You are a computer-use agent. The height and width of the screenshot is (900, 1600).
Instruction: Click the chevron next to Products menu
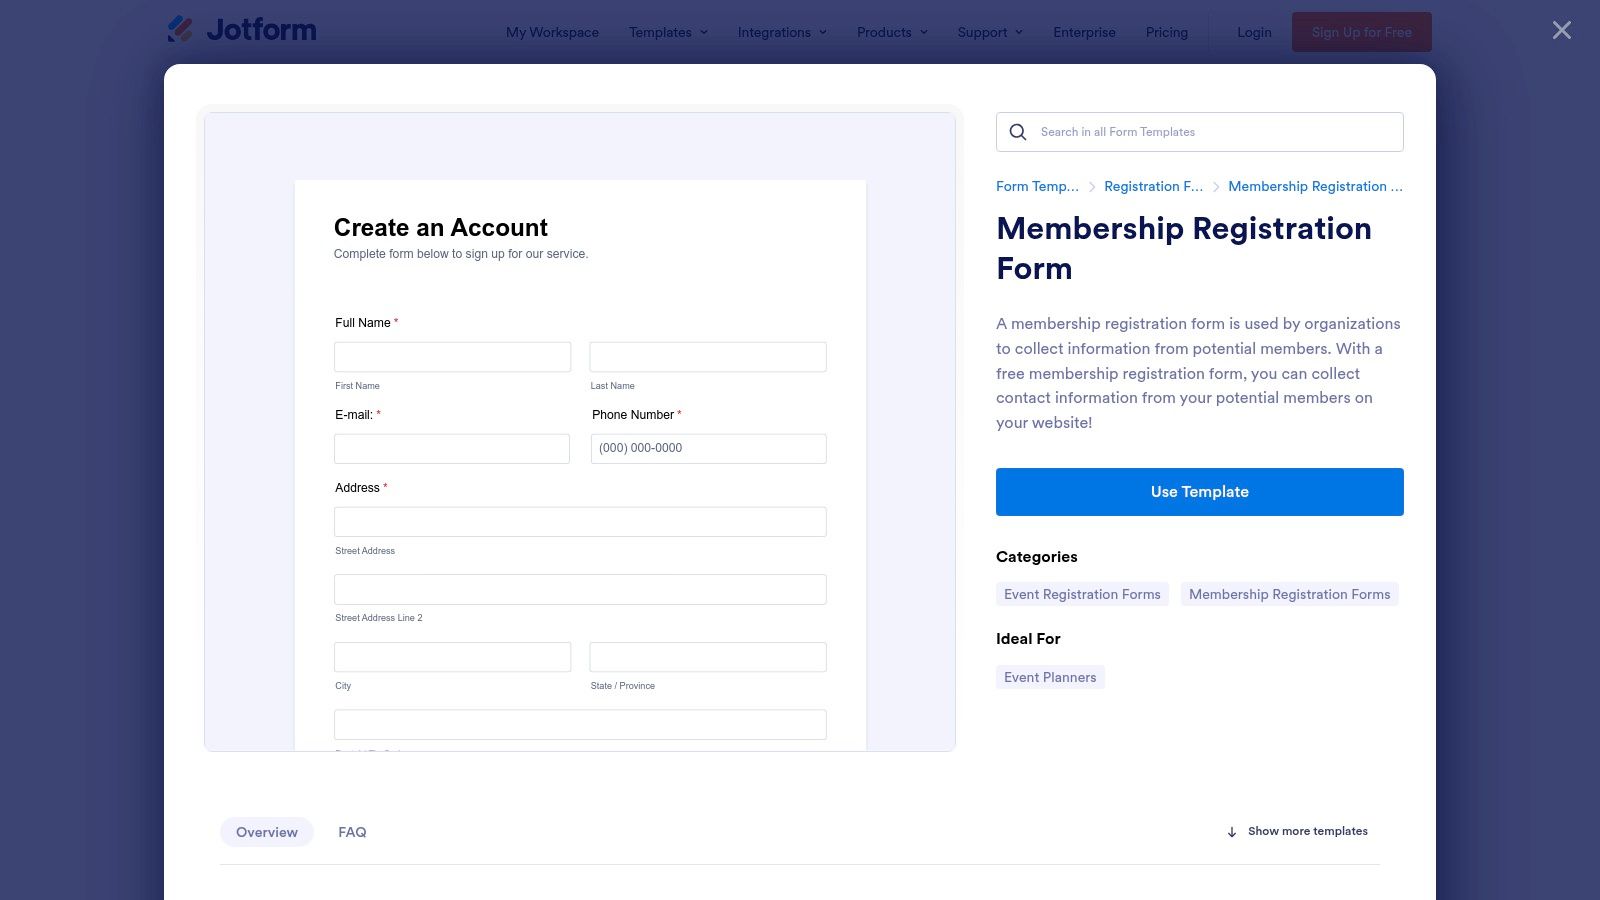923,32
